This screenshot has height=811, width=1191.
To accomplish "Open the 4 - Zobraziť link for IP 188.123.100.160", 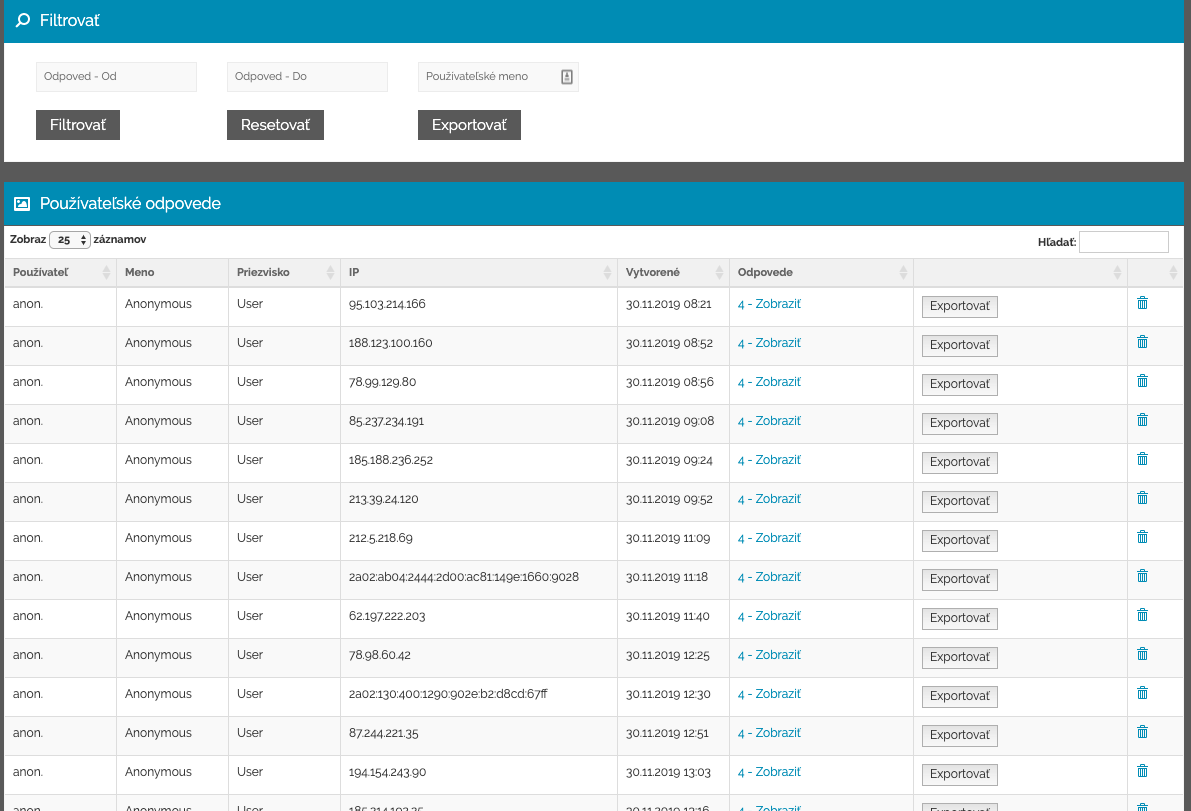I will [x=769, y=343].
